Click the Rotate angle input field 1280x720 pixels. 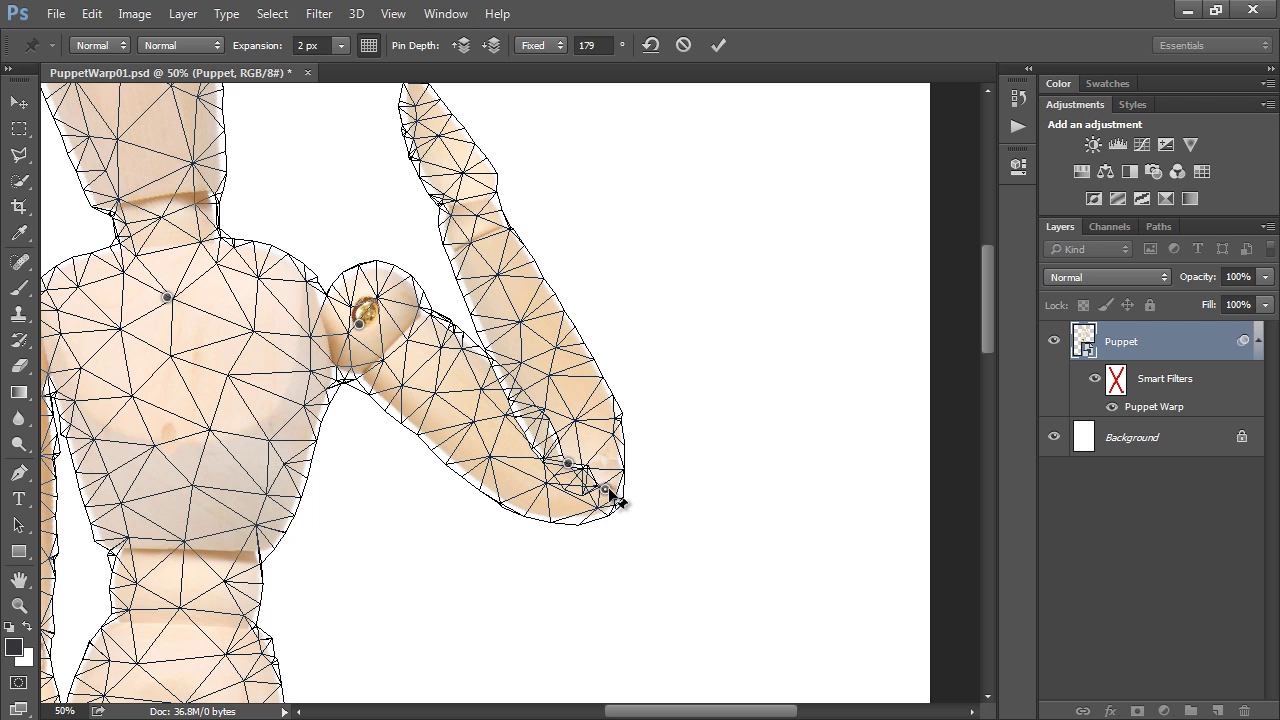[x=593, y=45]
